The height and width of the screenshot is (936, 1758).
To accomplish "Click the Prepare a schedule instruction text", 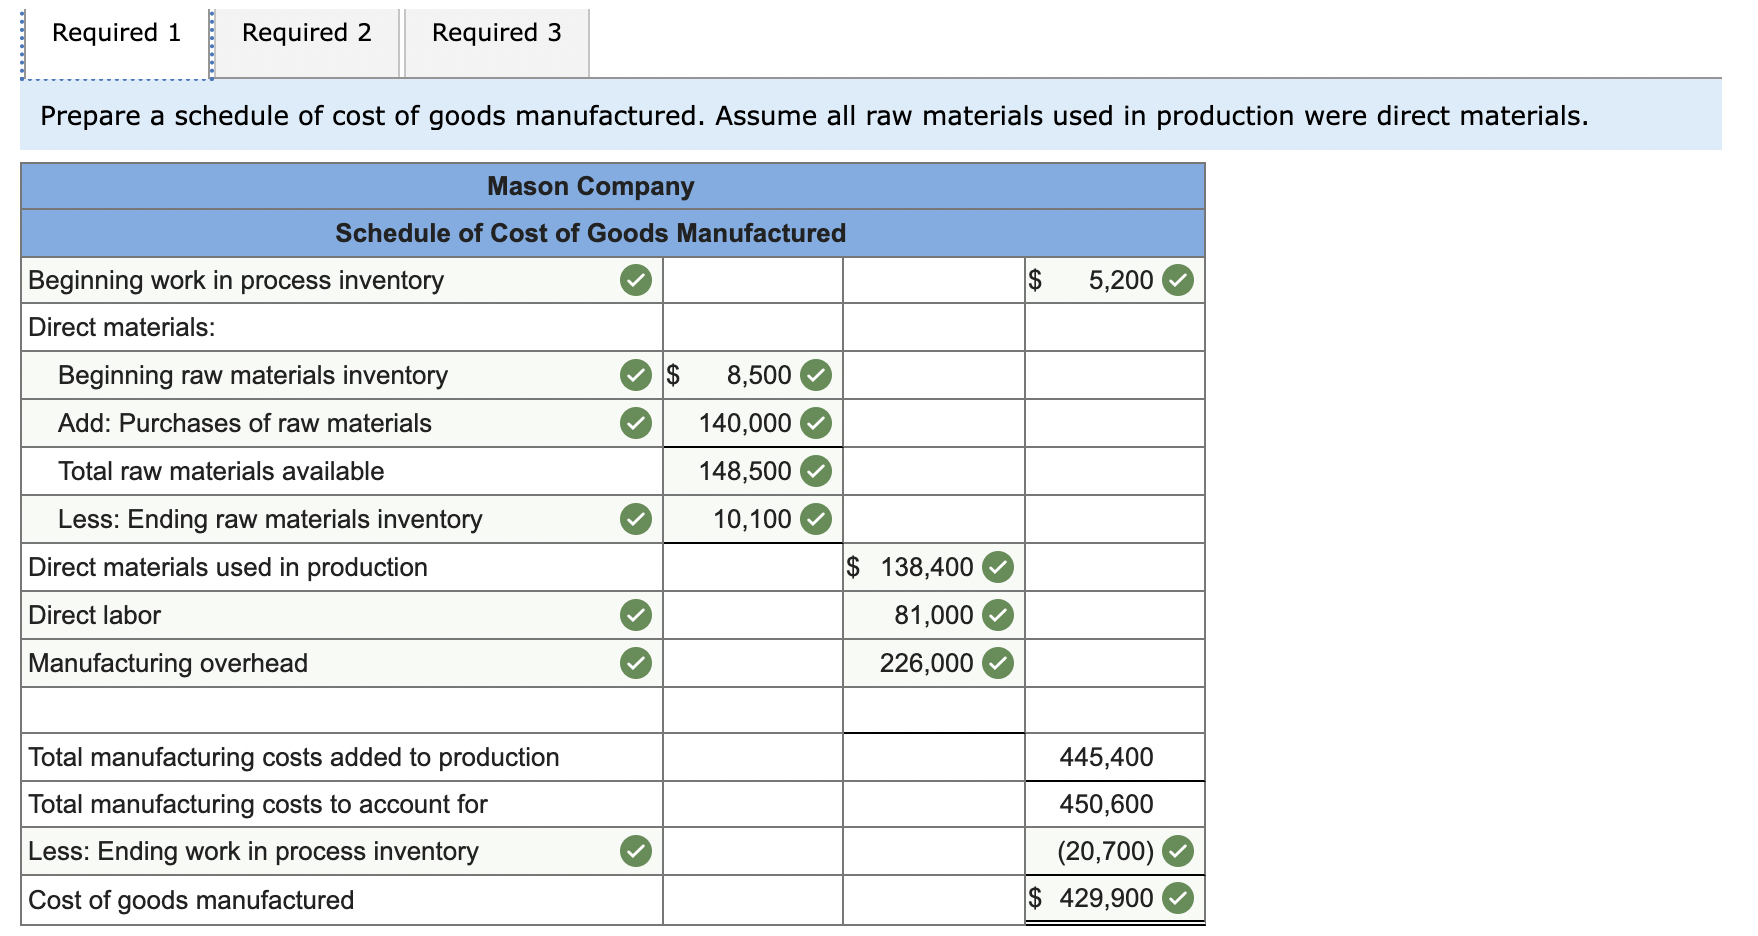I will click(814, 116).
